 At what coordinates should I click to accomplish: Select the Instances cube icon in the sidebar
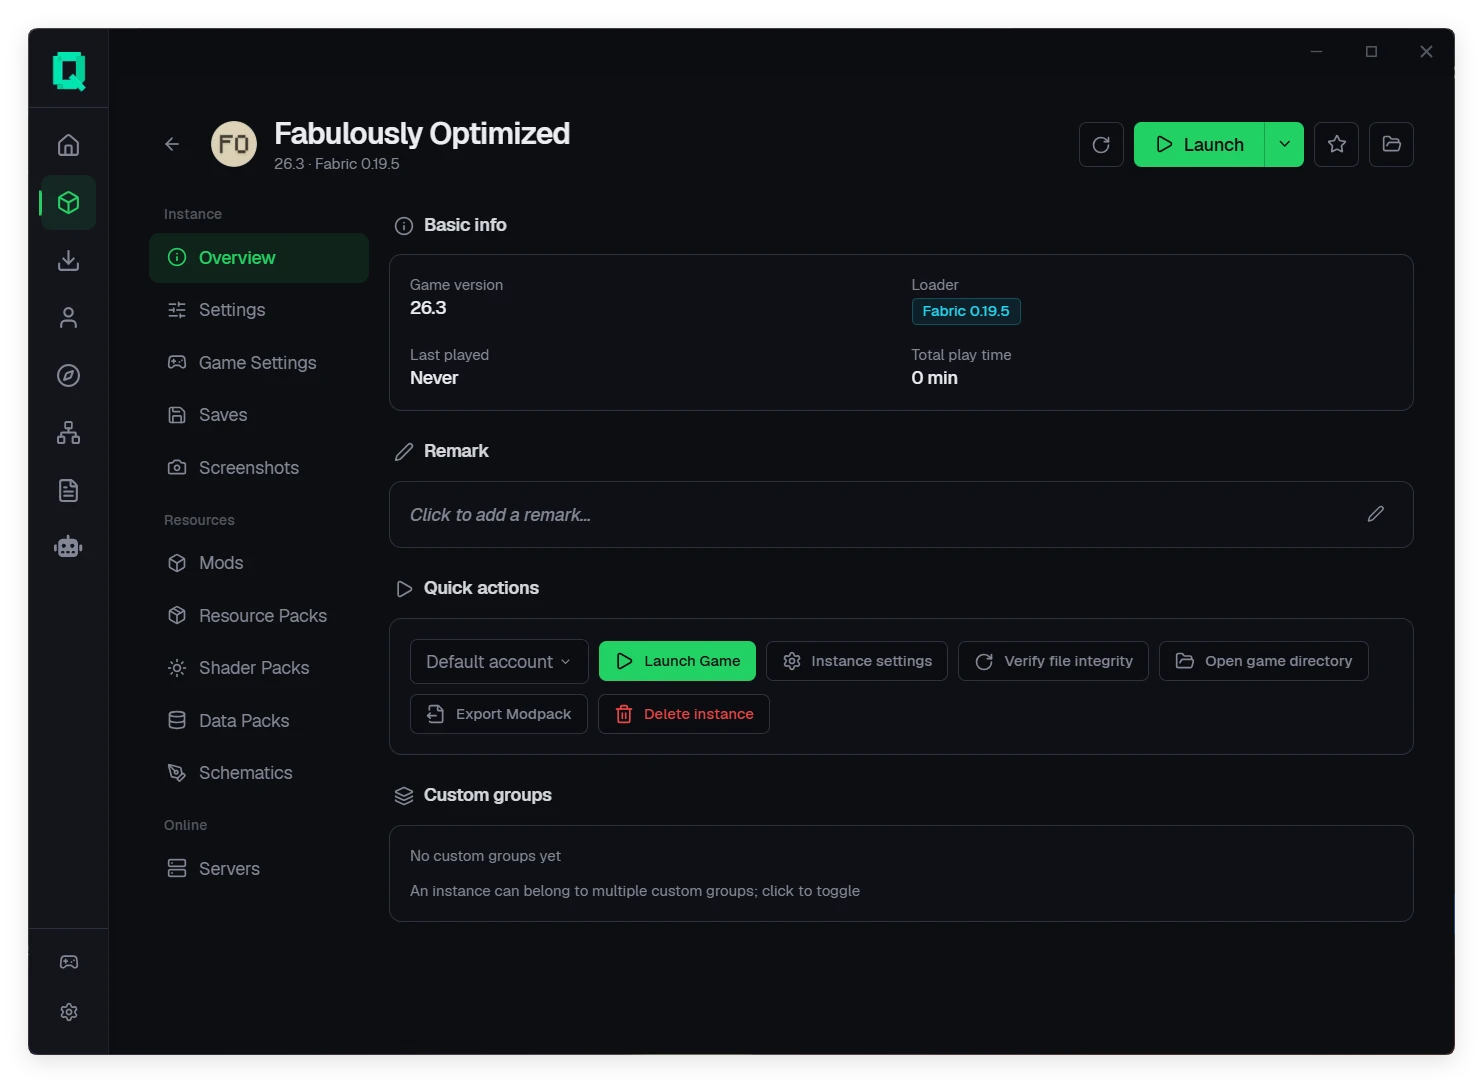click(x=68, y=203)
